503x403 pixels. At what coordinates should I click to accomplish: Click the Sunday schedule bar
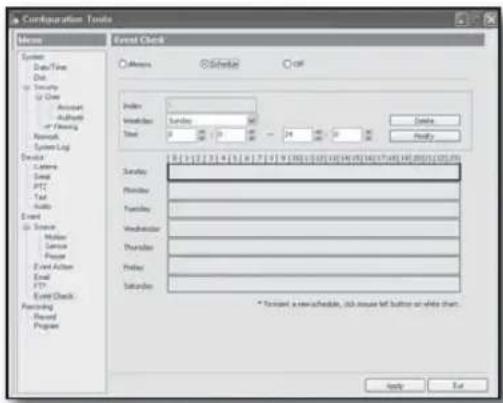pos(314,172)
